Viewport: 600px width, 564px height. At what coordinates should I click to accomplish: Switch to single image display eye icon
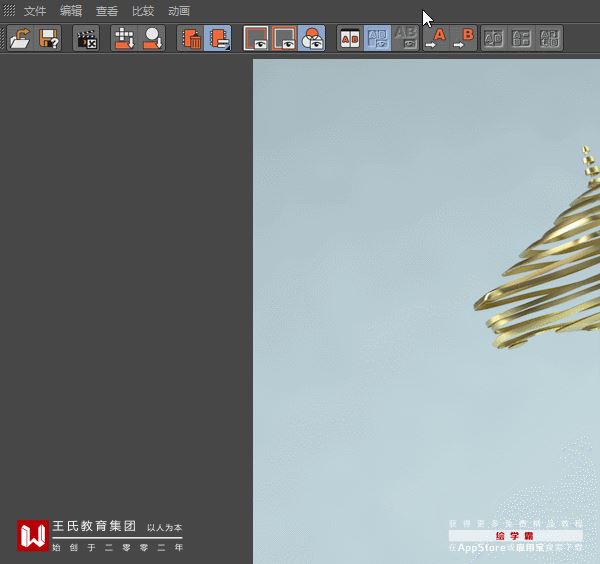click(x=256, y=38)
